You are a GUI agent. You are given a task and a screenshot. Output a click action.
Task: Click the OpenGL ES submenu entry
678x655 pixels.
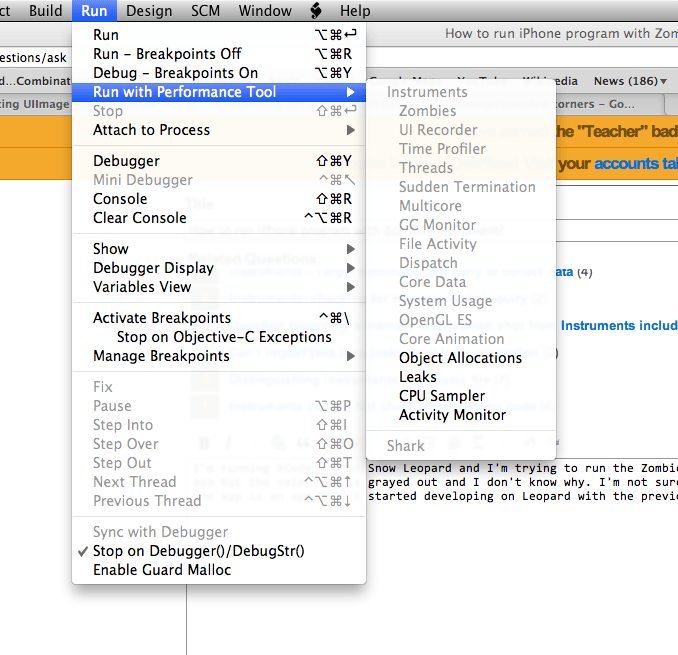click(x=461, y=320)
